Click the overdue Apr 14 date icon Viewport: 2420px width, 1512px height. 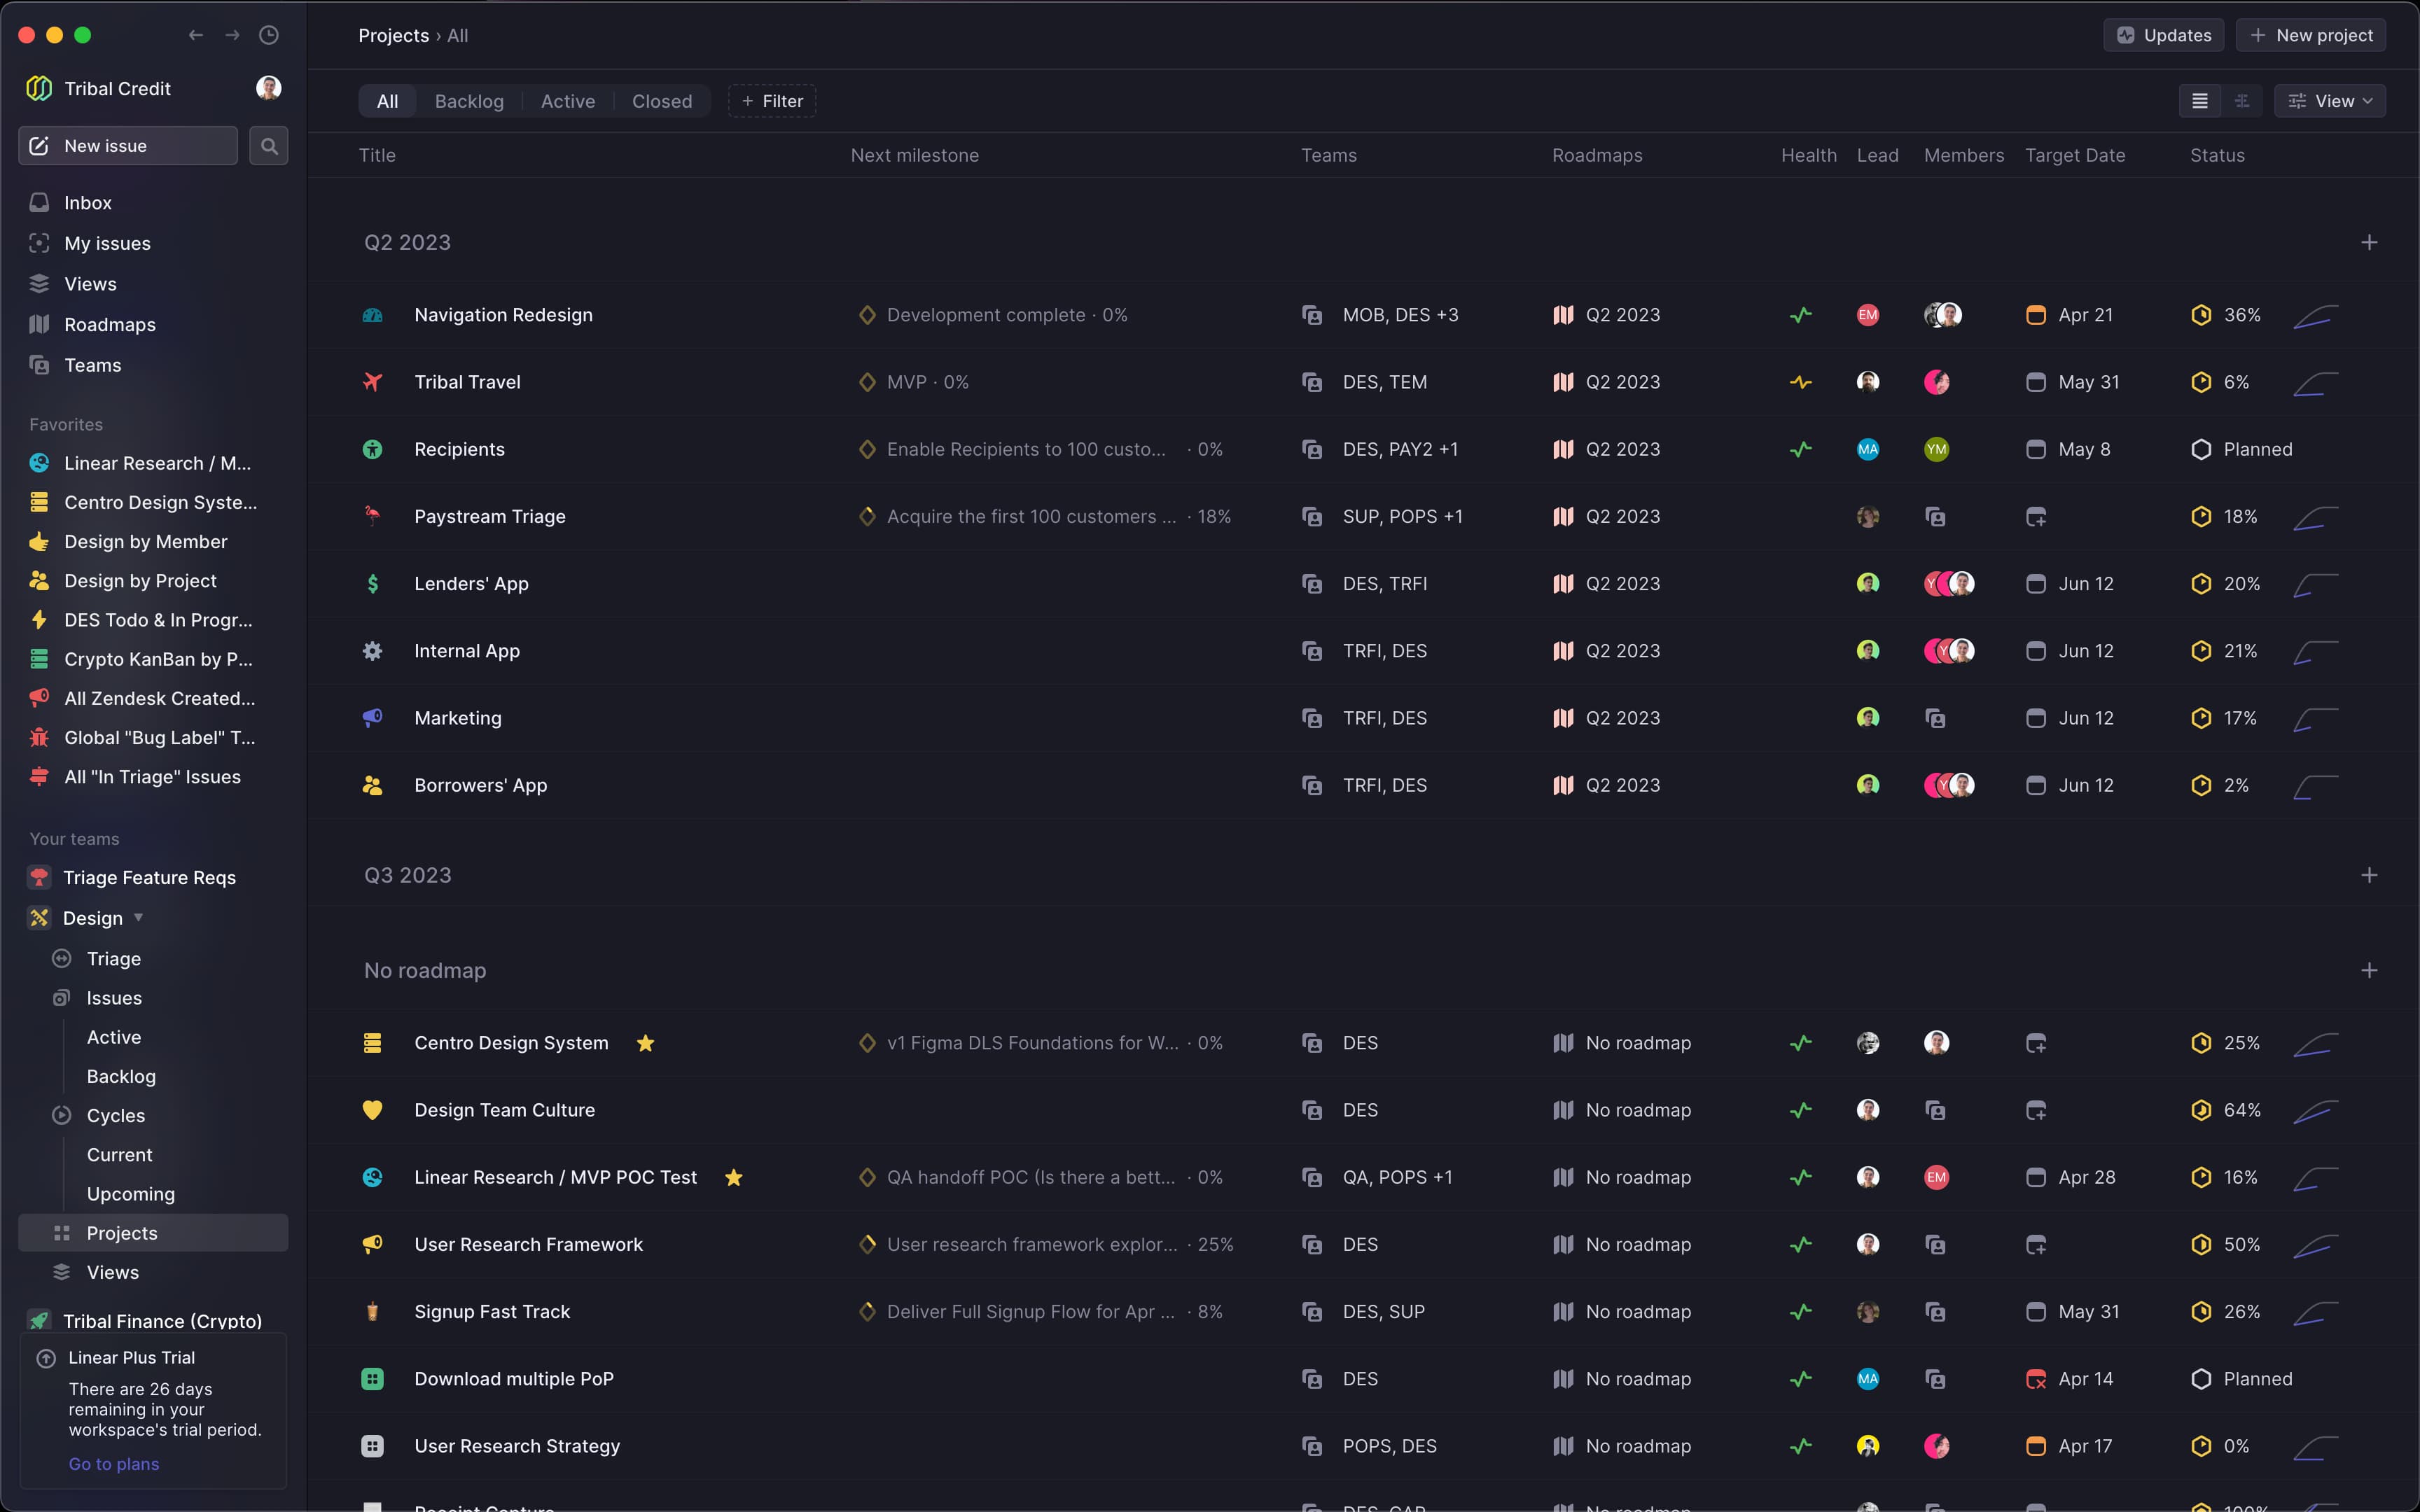click(2035, 1379)
